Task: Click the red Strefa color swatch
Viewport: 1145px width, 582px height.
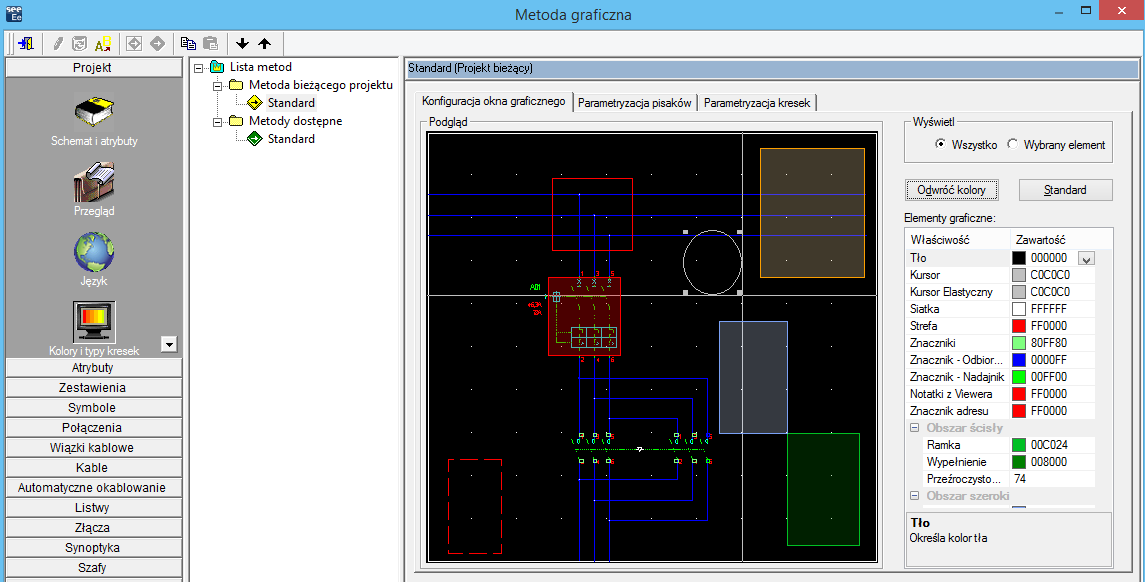Action: 1019,326
